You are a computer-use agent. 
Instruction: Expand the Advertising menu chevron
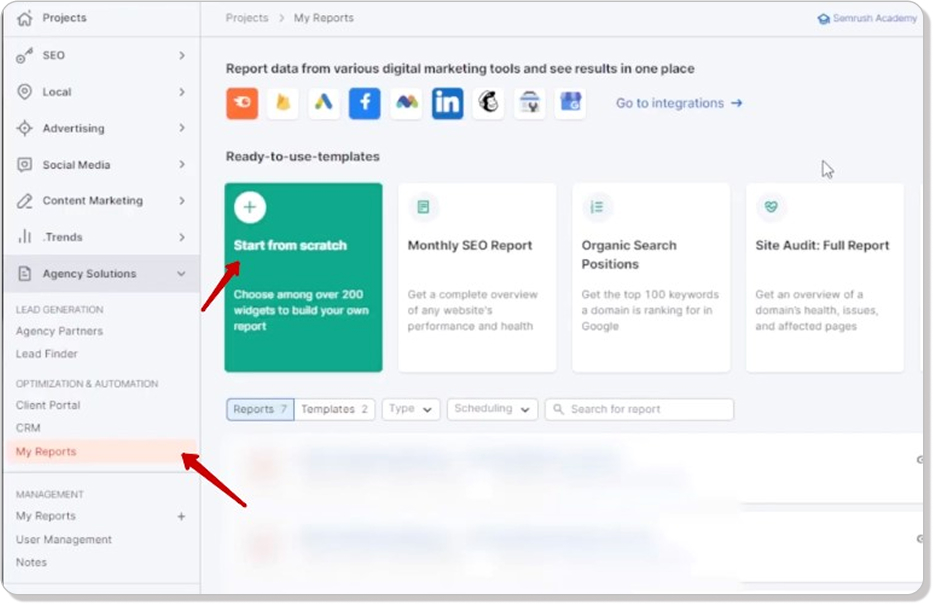[x=181, y=128]
